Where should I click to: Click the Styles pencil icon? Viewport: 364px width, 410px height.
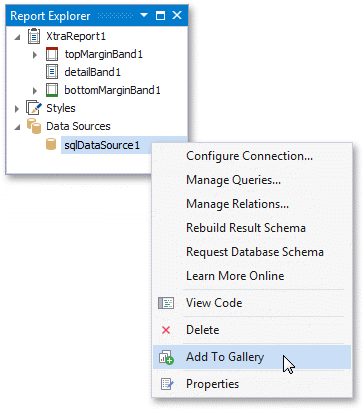point(34,108)
